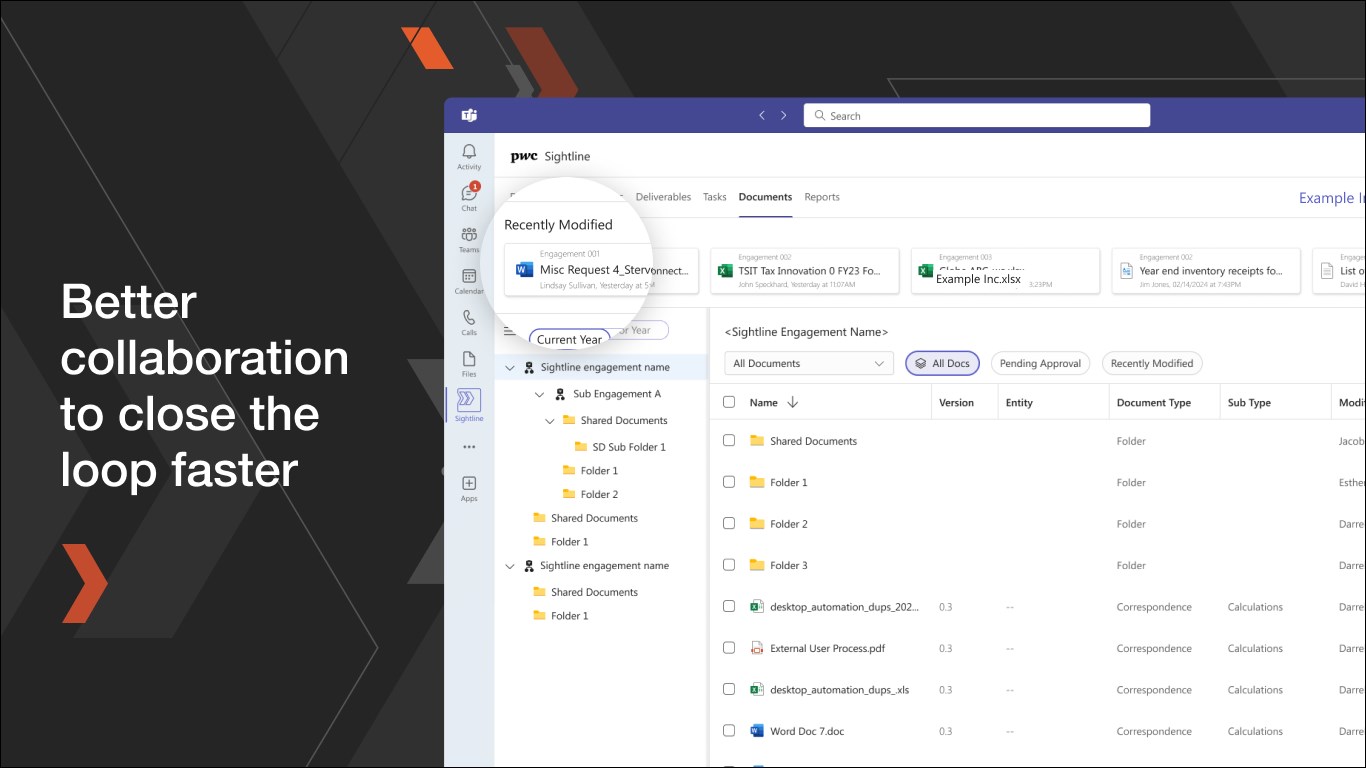Viewport: 1366px width, 768px height.
Task: Open the more apps ellipsis in the sidebar
Action: [x=469, y=447]
